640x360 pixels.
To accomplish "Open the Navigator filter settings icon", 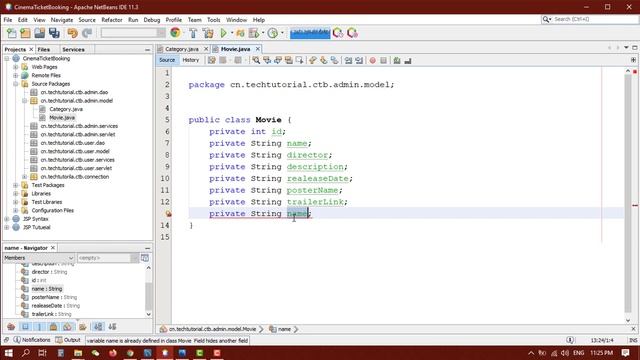I will point(144,258).
